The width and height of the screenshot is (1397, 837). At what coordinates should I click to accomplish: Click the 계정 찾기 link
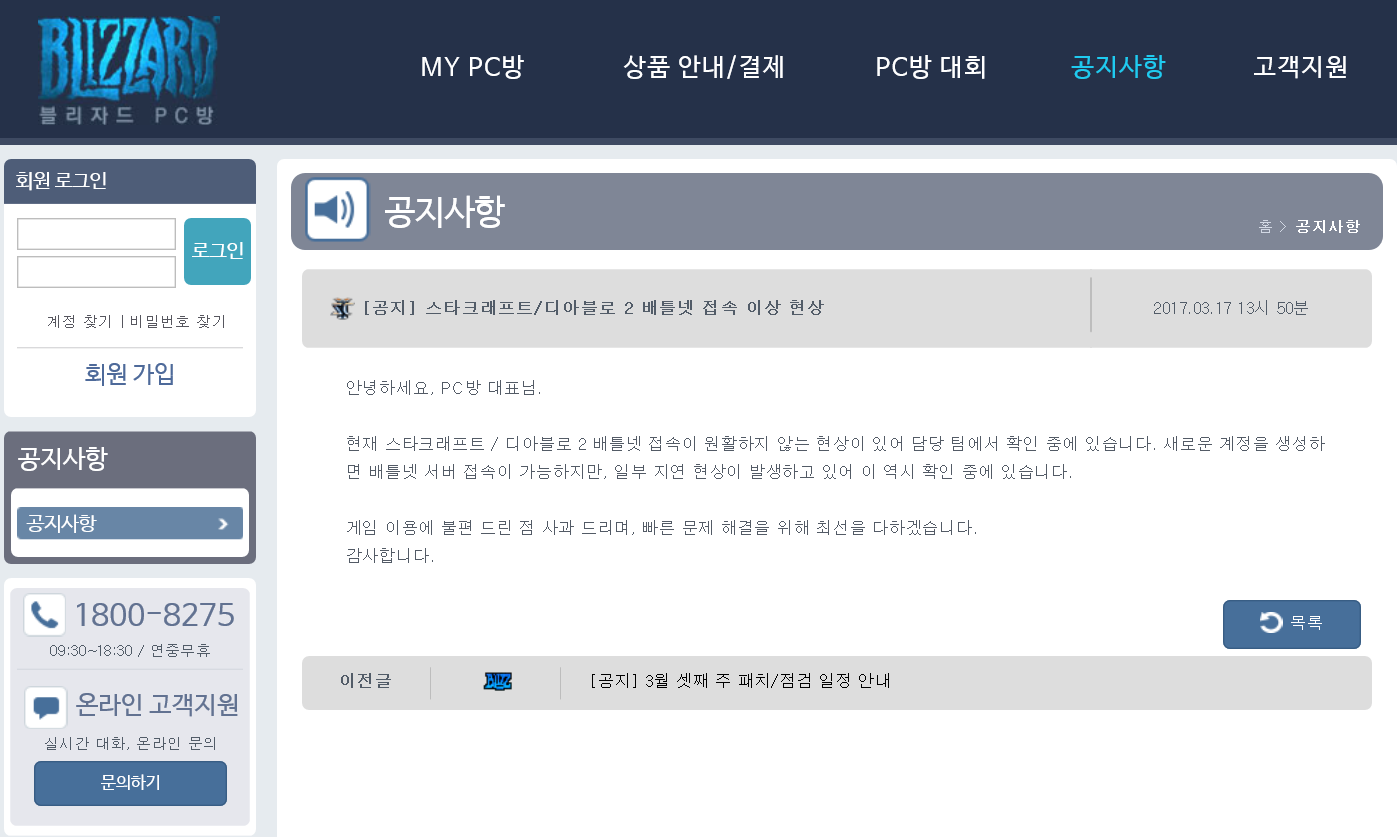[x=79, y=321]
